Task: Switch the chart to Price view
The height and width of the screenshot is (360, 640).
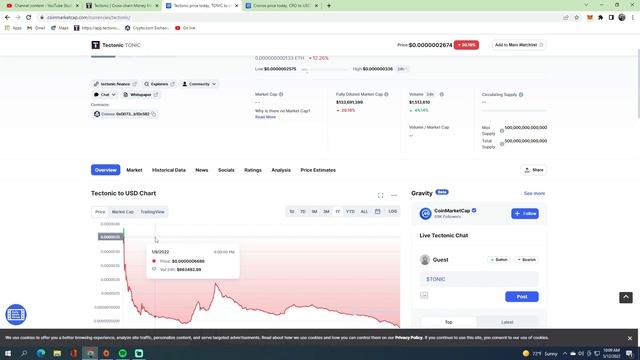Action: 100,212
